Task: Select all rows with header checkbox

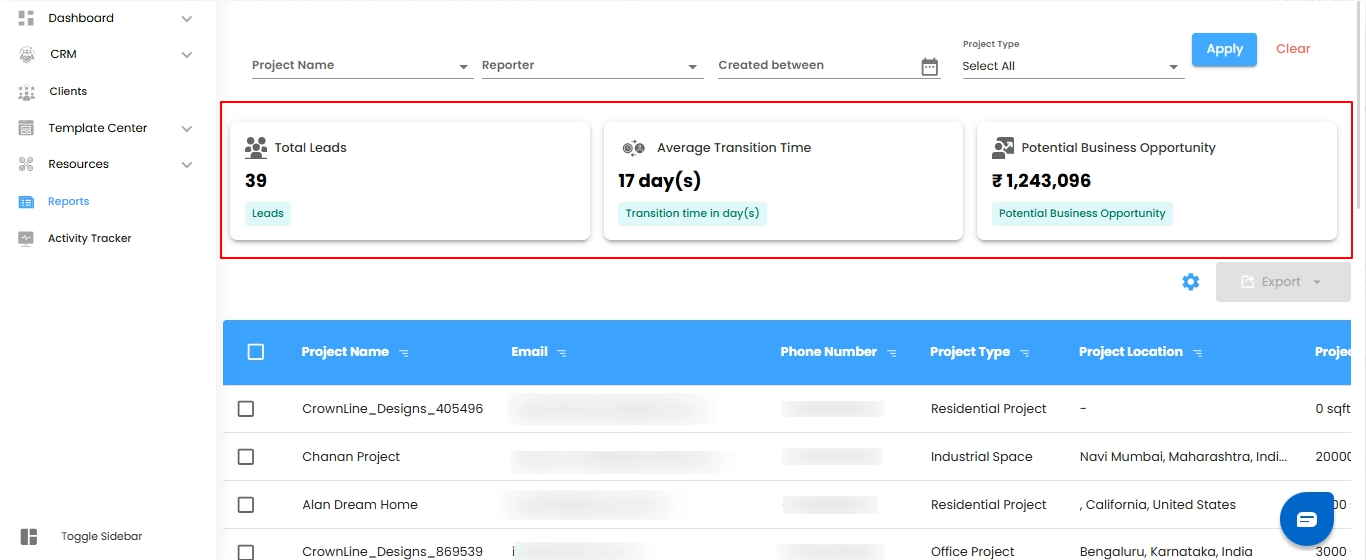Action: pos(256,352)
